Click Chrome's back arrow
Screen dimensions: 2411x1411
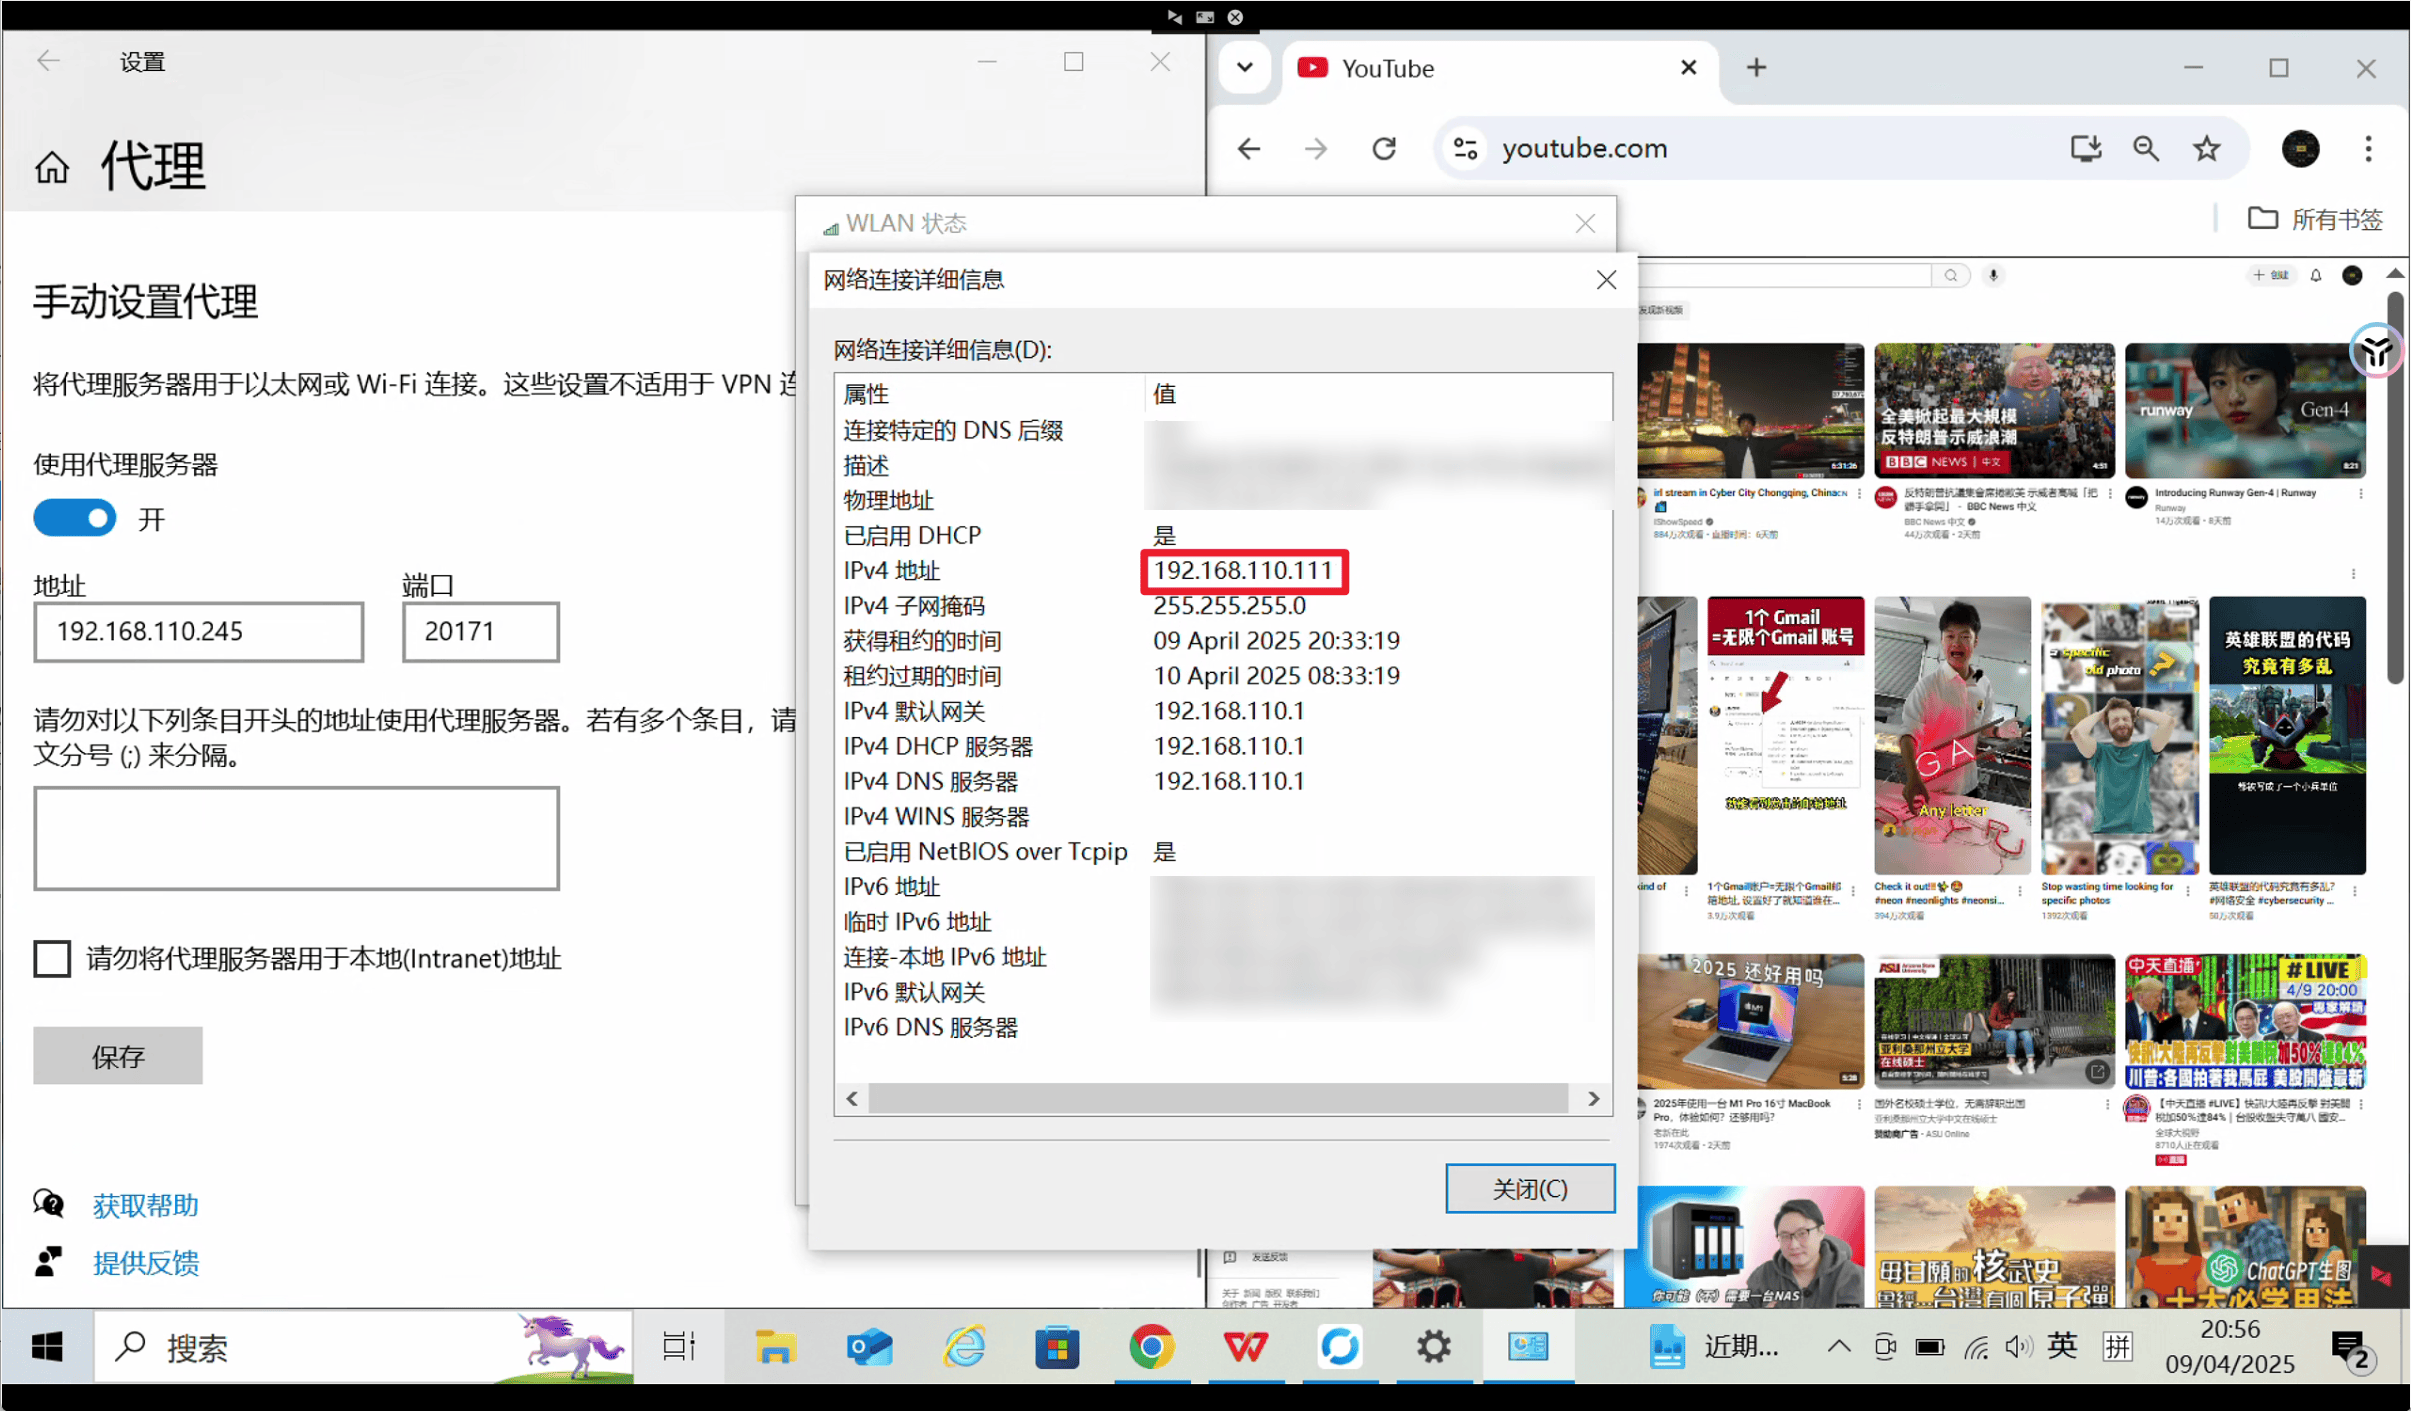click(x=1249, y=149)
